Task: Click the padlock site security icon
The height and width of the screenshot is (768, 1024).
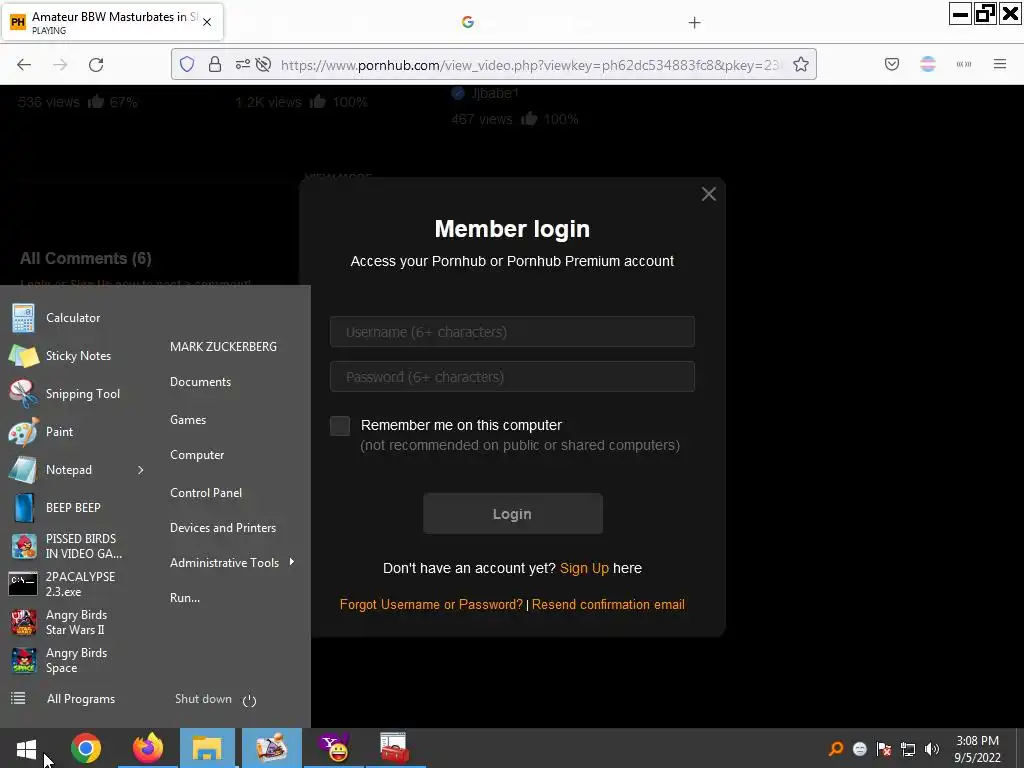Action: click(x=215, y=64)
